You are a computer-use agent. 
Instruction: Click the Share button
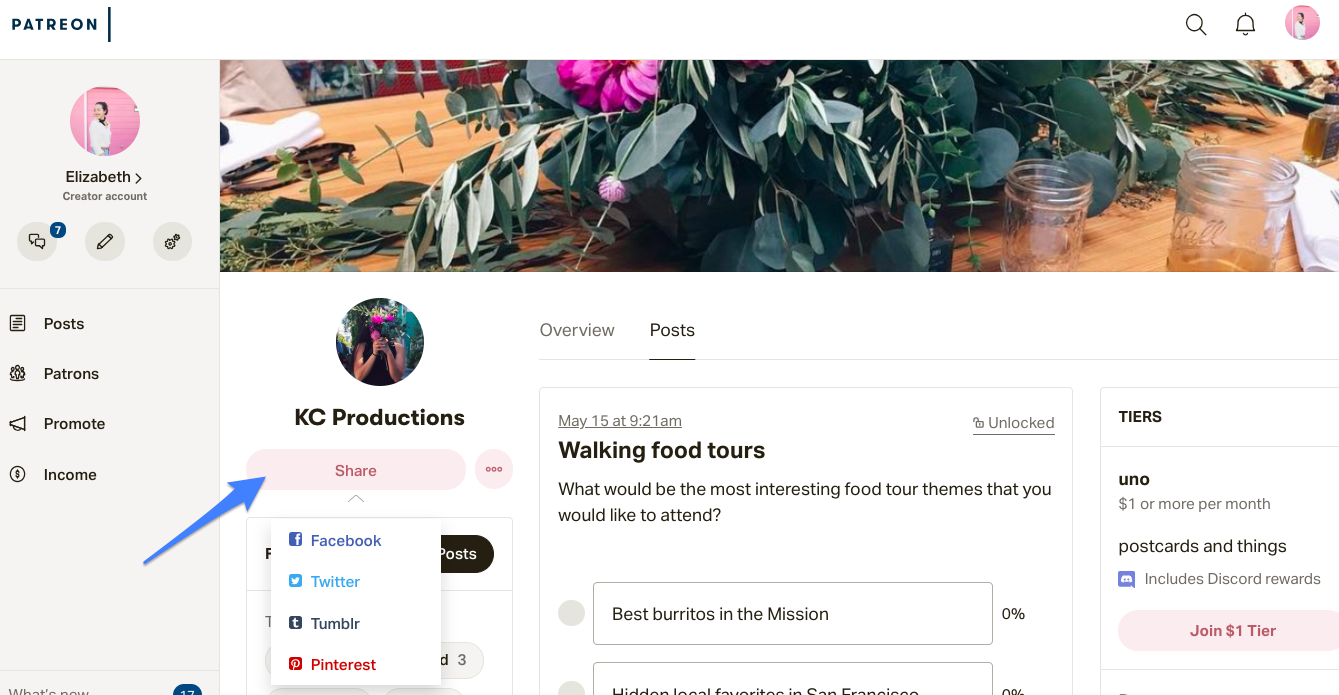[356, 470]
